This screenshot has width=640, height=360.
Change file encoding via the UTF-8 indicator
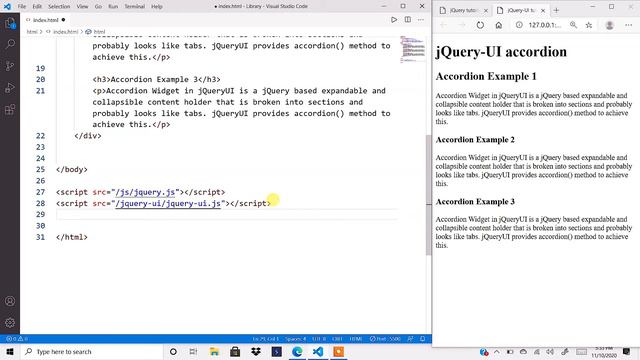pos(319,339)
